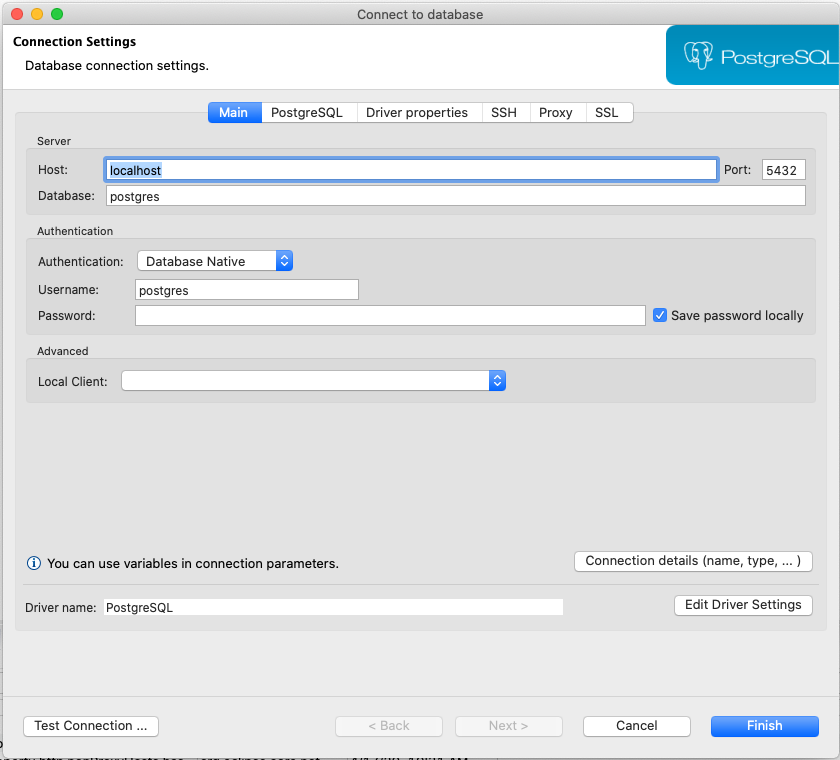Switch to the Proxy tab
Screen dimensions: 840x760
pos(556,112)
